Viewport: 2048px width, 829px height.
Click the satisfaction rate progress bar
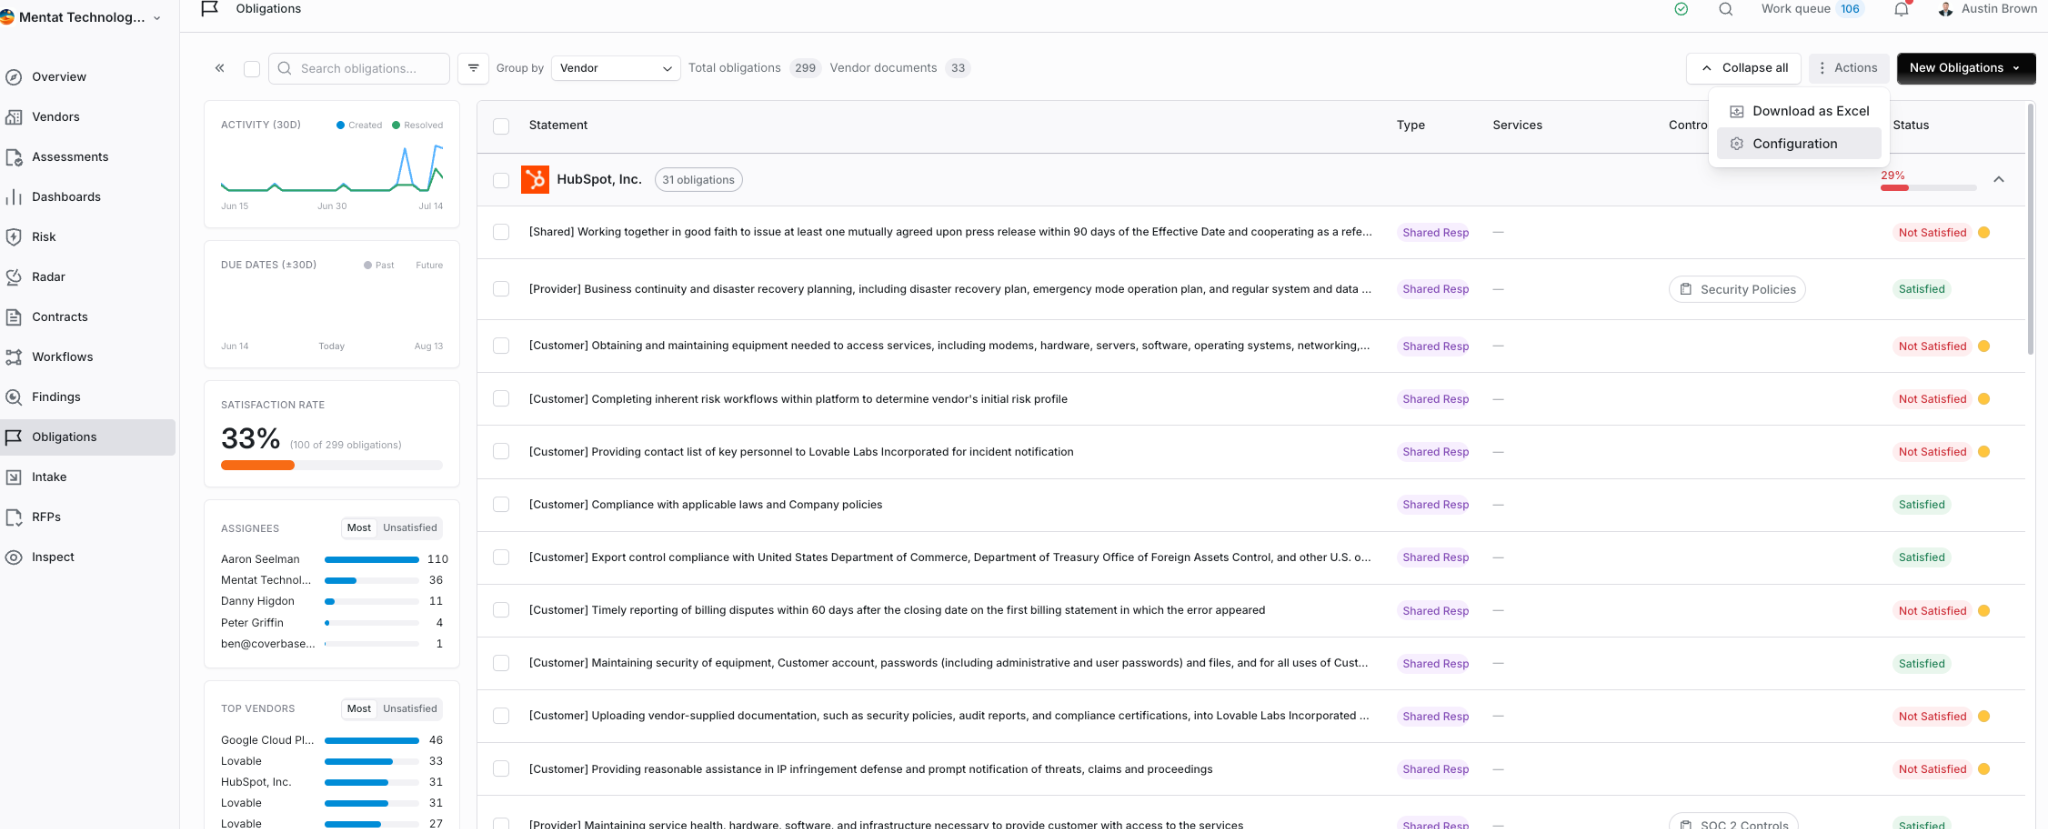click(331, 465)
